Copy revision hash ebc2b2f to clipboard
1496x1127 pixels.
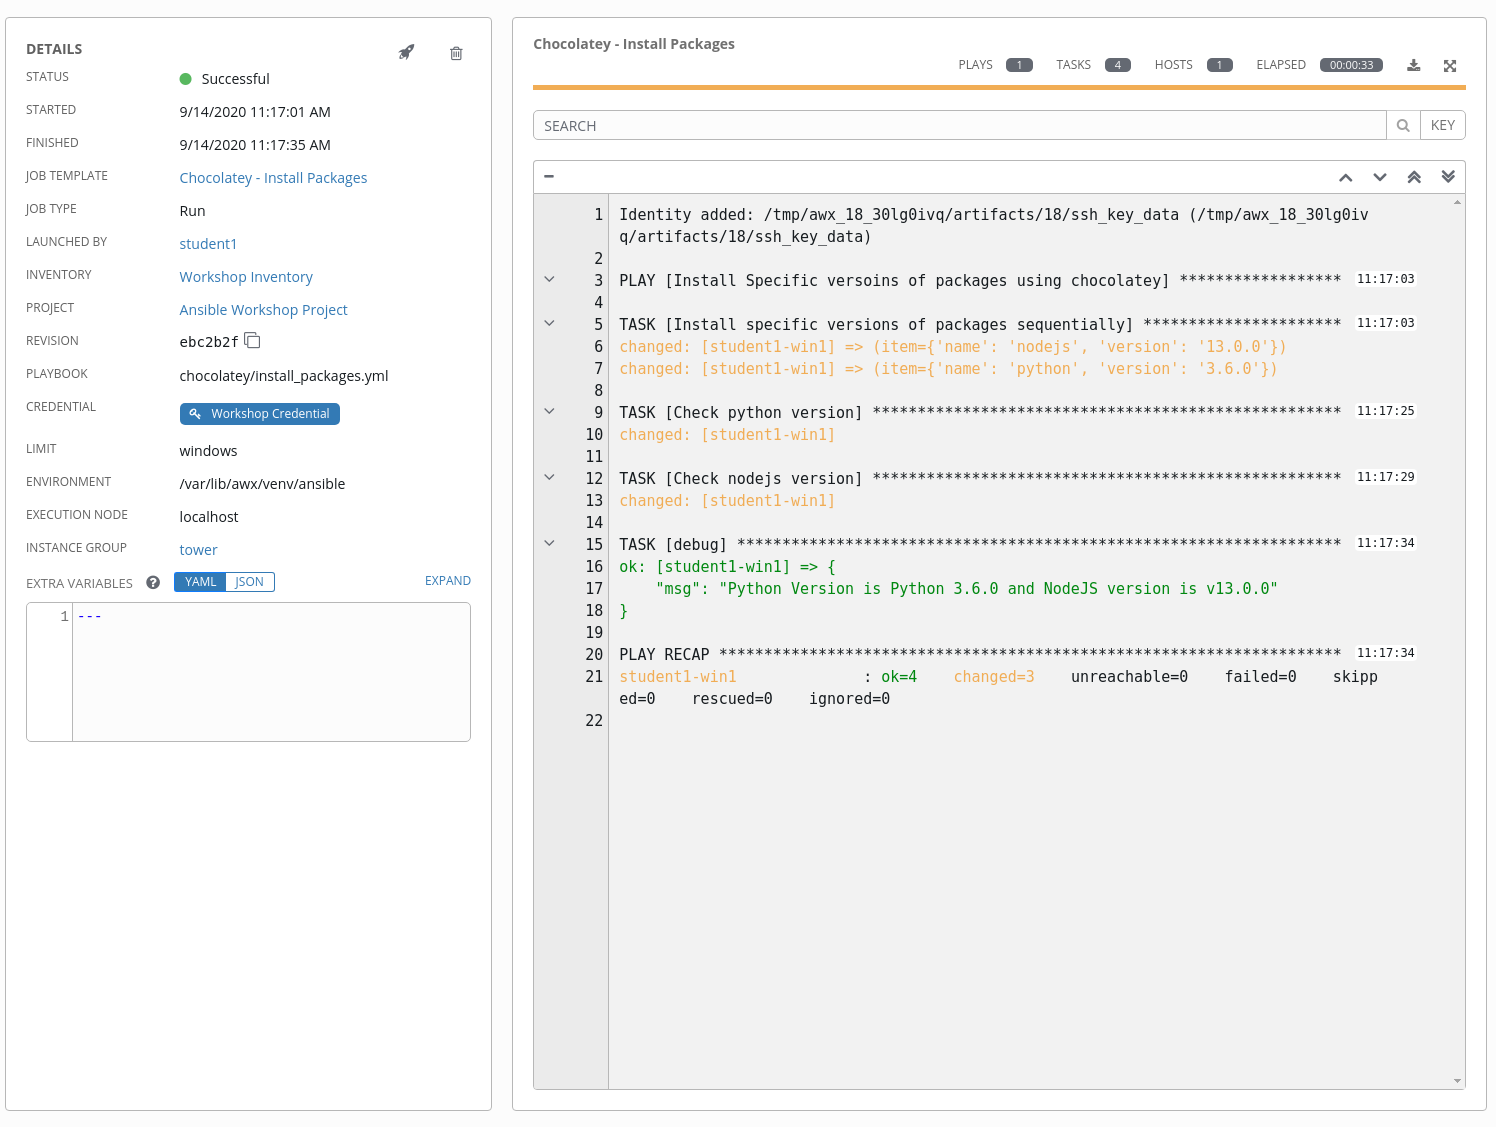(253, 341)
